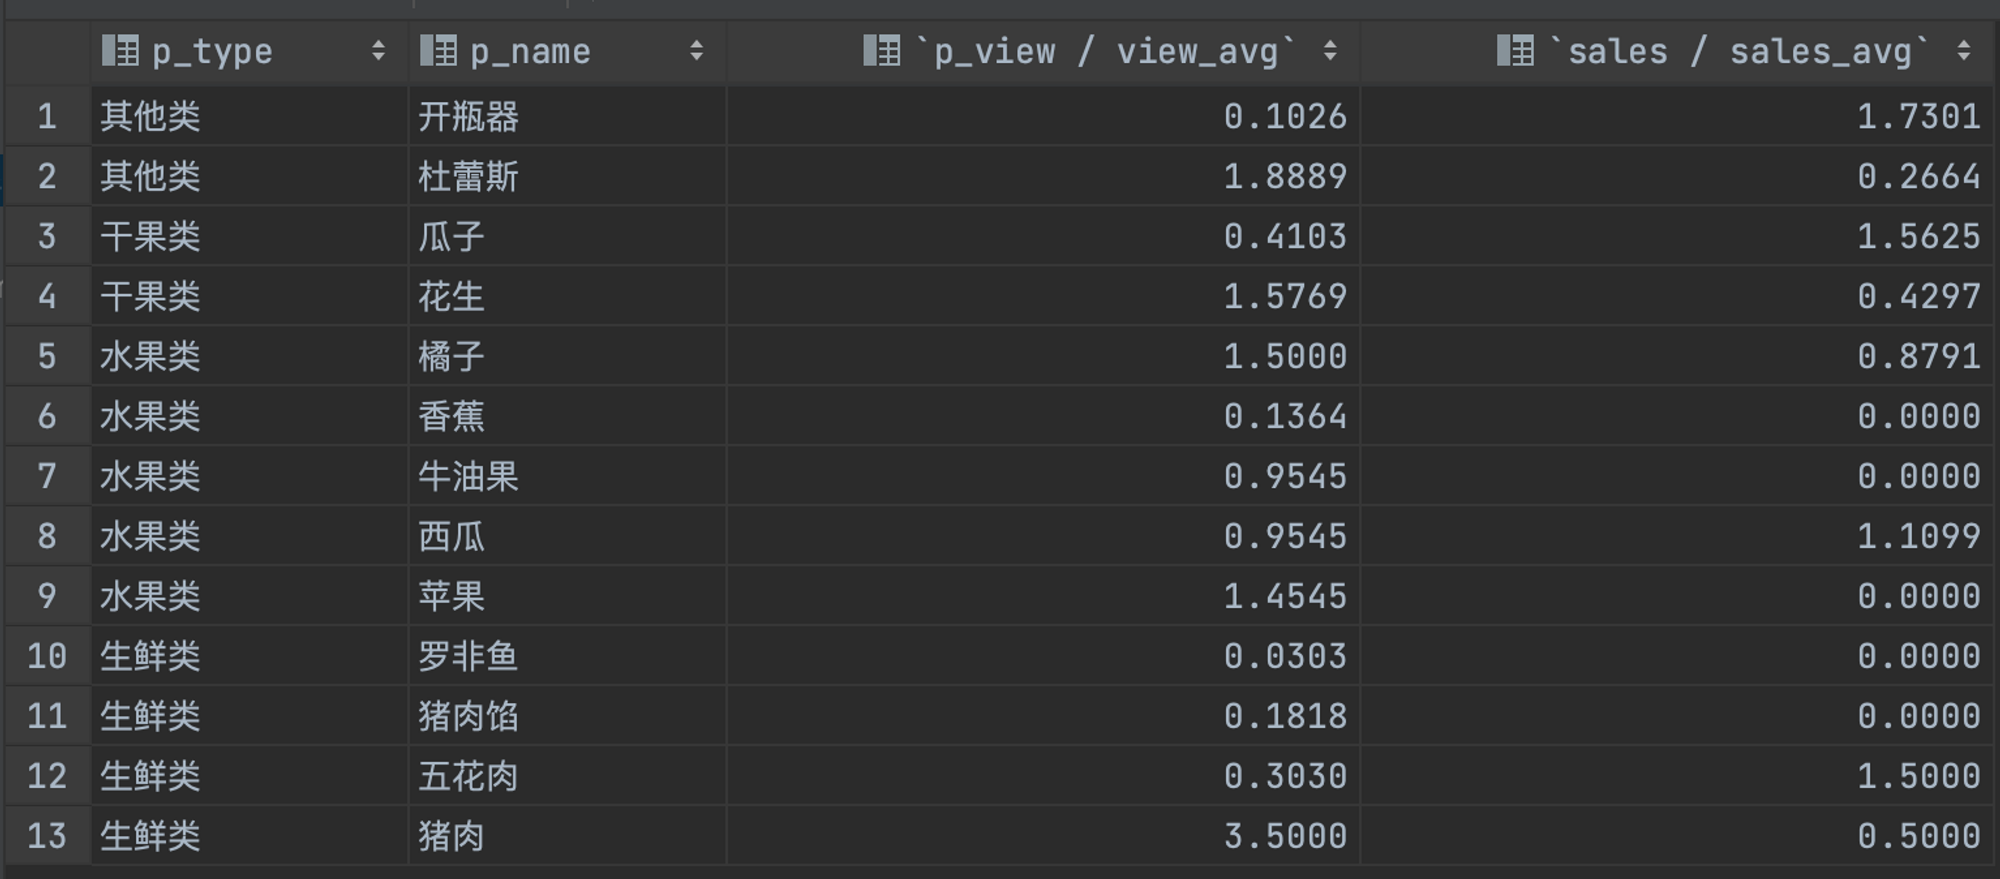Click p_type cell 干果类 in row 3
The image size is (2000, 879).
[249, 237]
